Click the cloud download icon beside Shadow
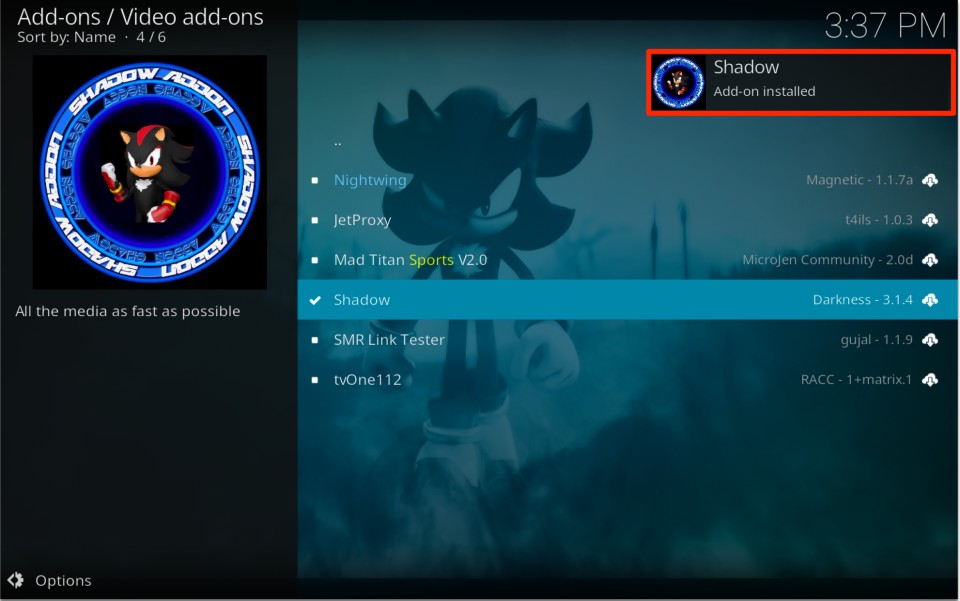Screen dimensions: 960x601 coord(930,299)
